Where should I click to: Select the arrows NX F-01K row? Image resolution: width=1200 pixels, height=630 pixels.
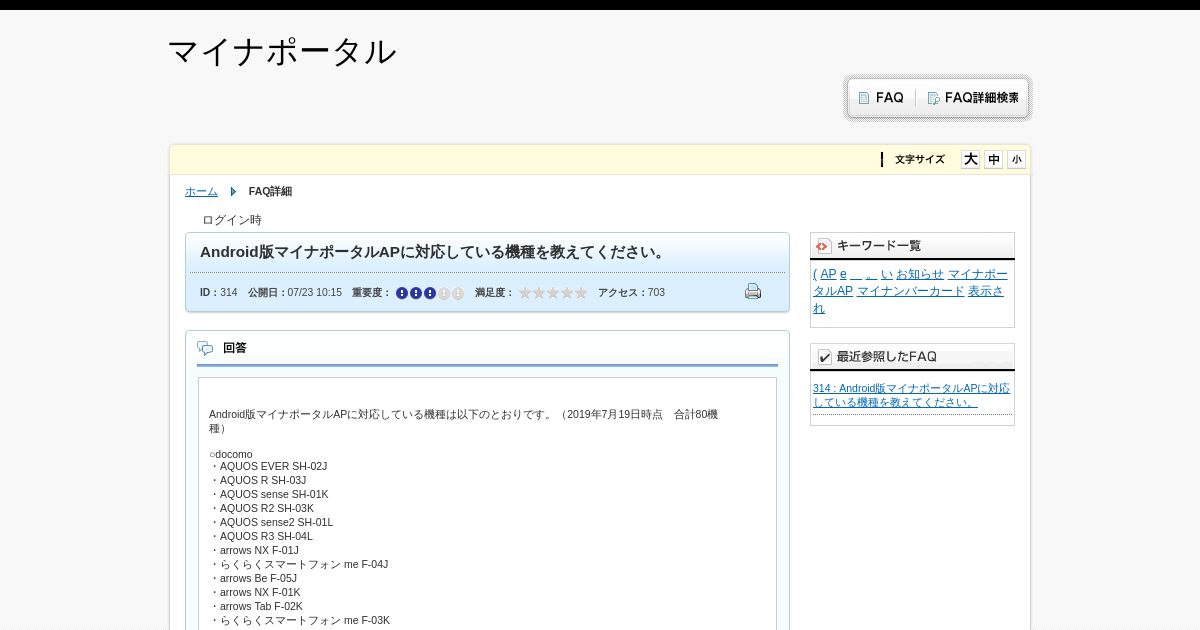pyautogui.click(x=255, y=592)
